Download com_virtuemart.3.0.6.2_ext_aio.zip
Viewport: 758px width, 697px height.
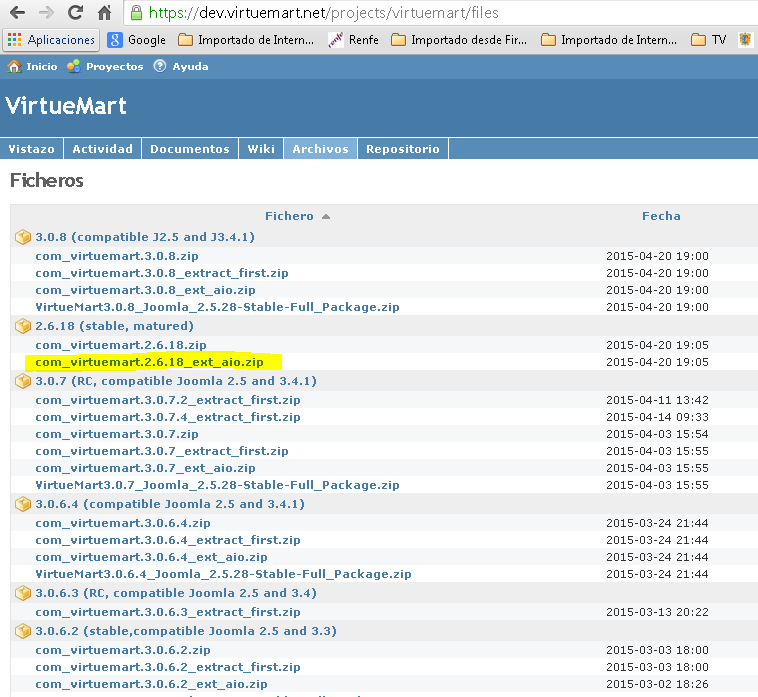pyautogui.click(x=151, y=684)
